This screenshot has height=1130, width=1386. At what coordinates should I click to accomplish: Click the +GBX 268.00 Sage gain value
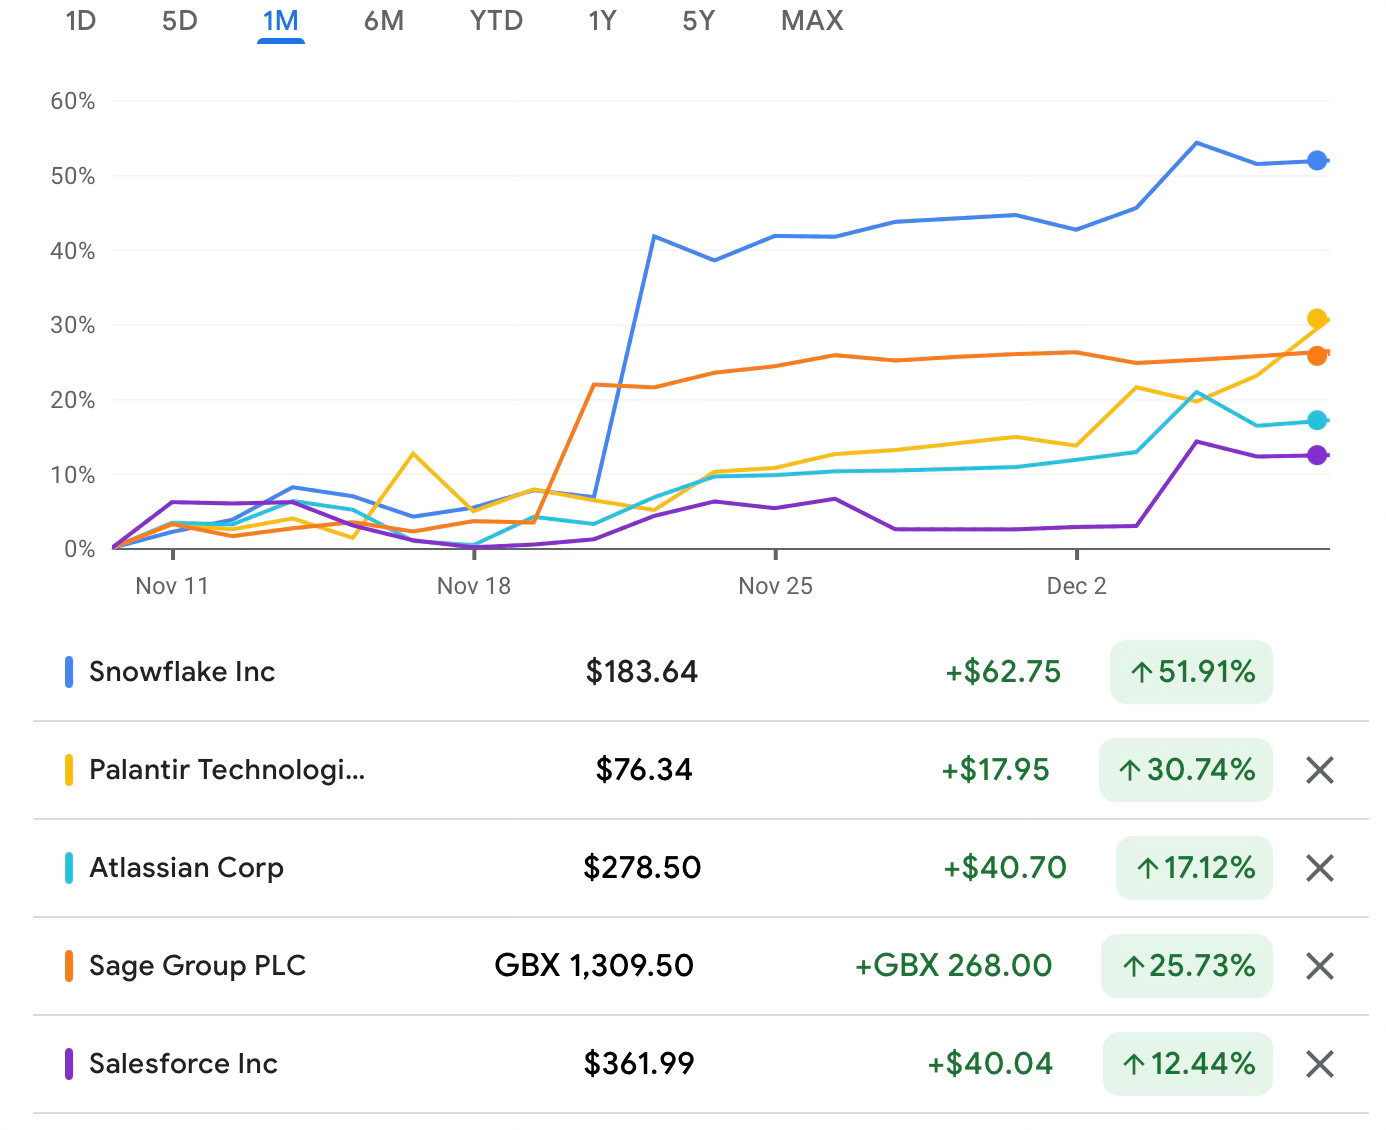(x=953, y=966)
